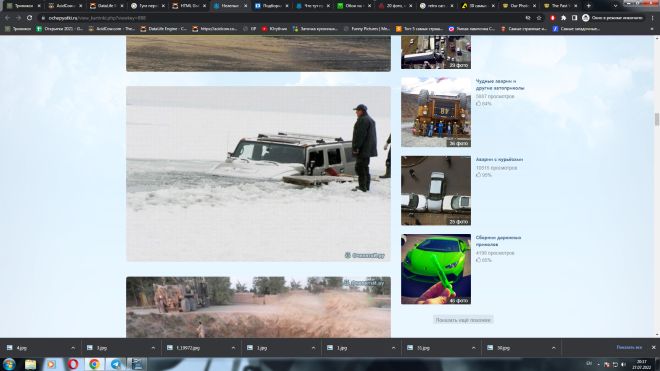Launch Opera from the taskbar

(73, 364)
